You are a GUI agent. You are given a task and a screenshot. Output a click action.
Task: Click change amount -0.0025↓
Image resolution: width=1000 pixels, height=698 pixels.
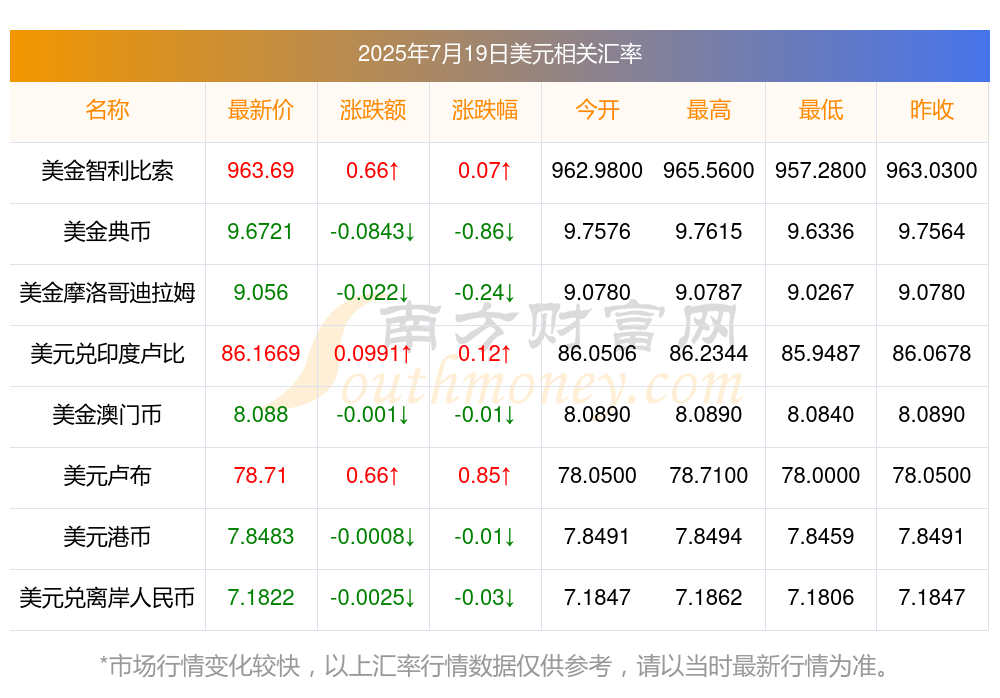click(372, 597)
